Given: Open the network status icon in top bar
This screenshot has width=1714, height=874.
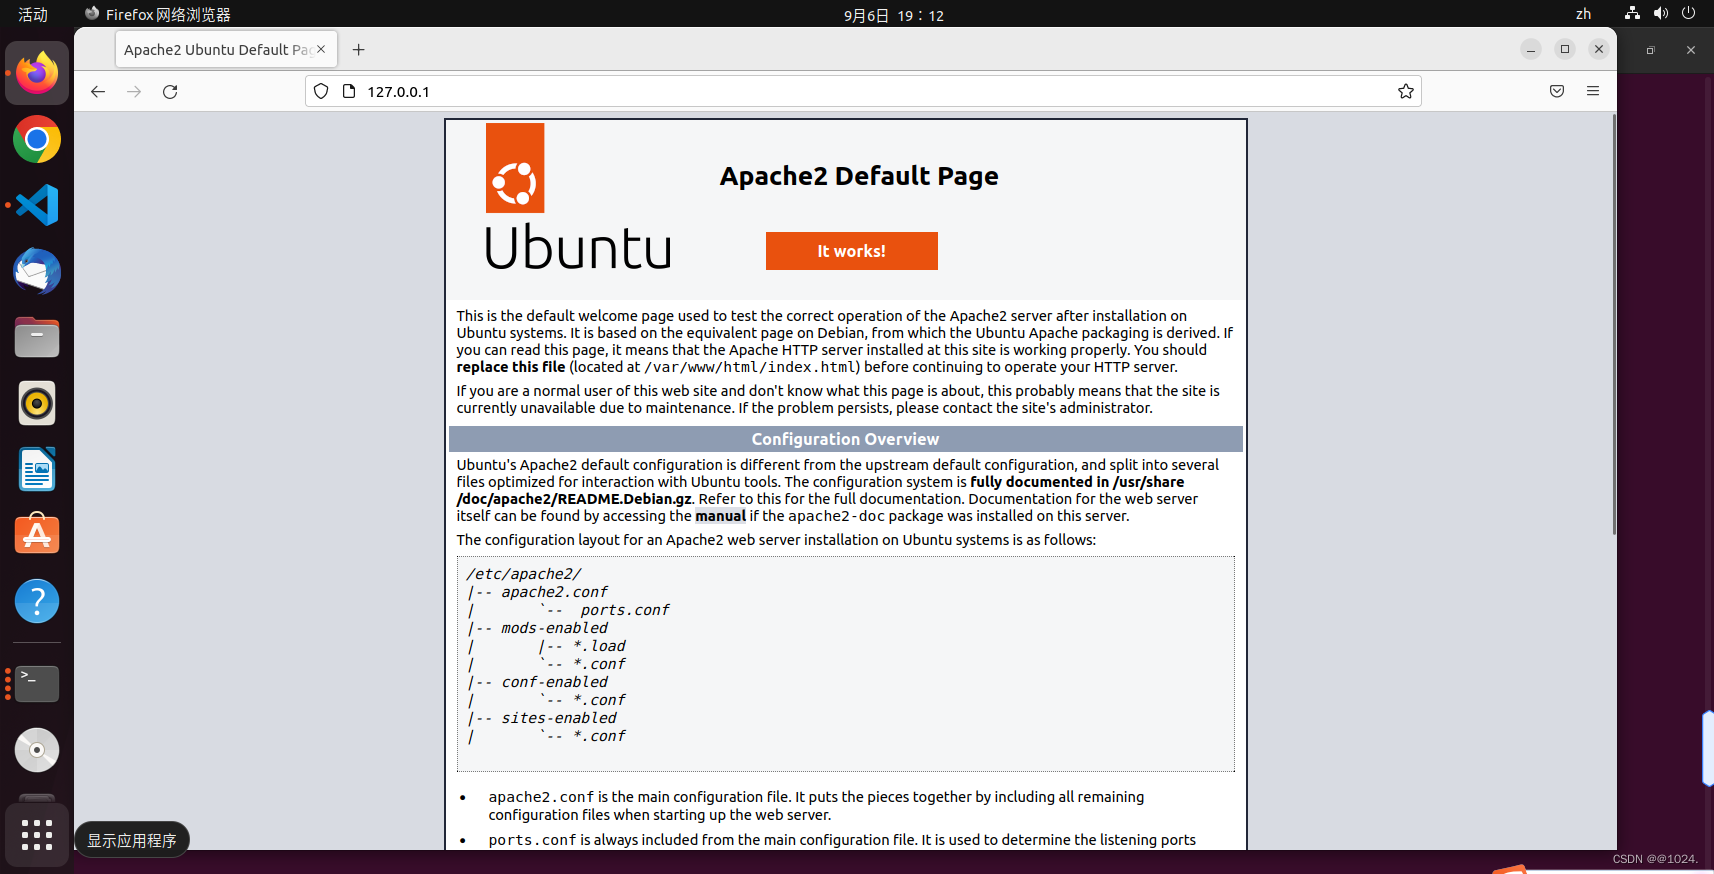Looking at the screenshot, I should click(x=1632, y=14).
